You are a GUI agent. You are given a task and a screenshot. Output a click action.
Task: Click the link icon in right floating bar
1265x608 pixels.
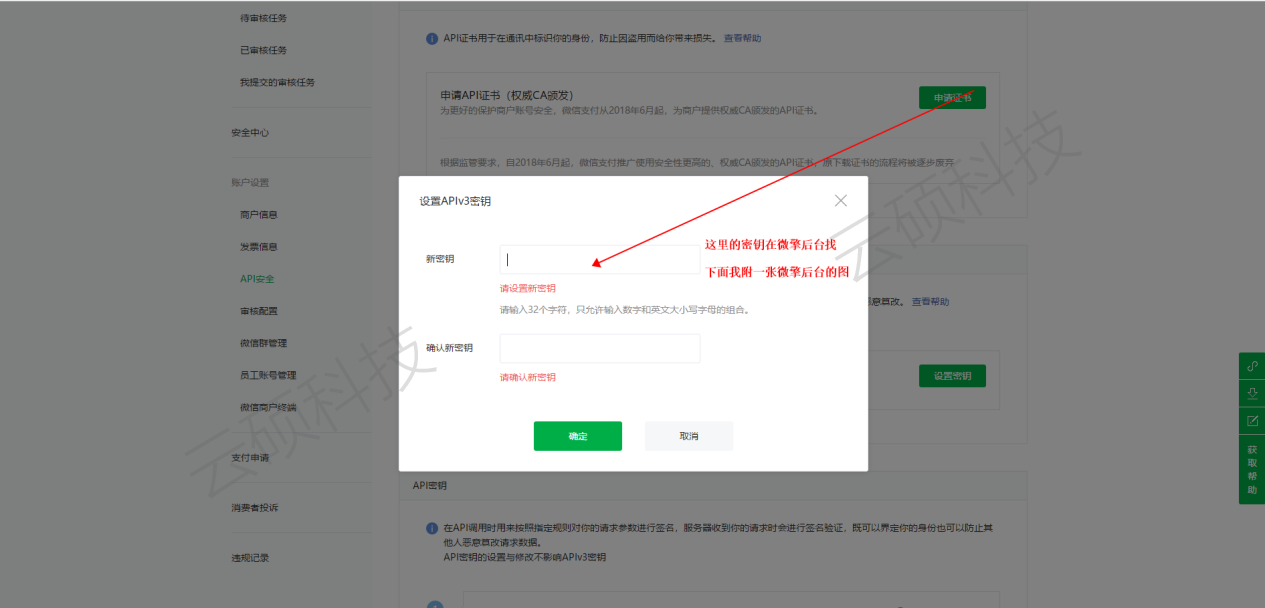1251,366
